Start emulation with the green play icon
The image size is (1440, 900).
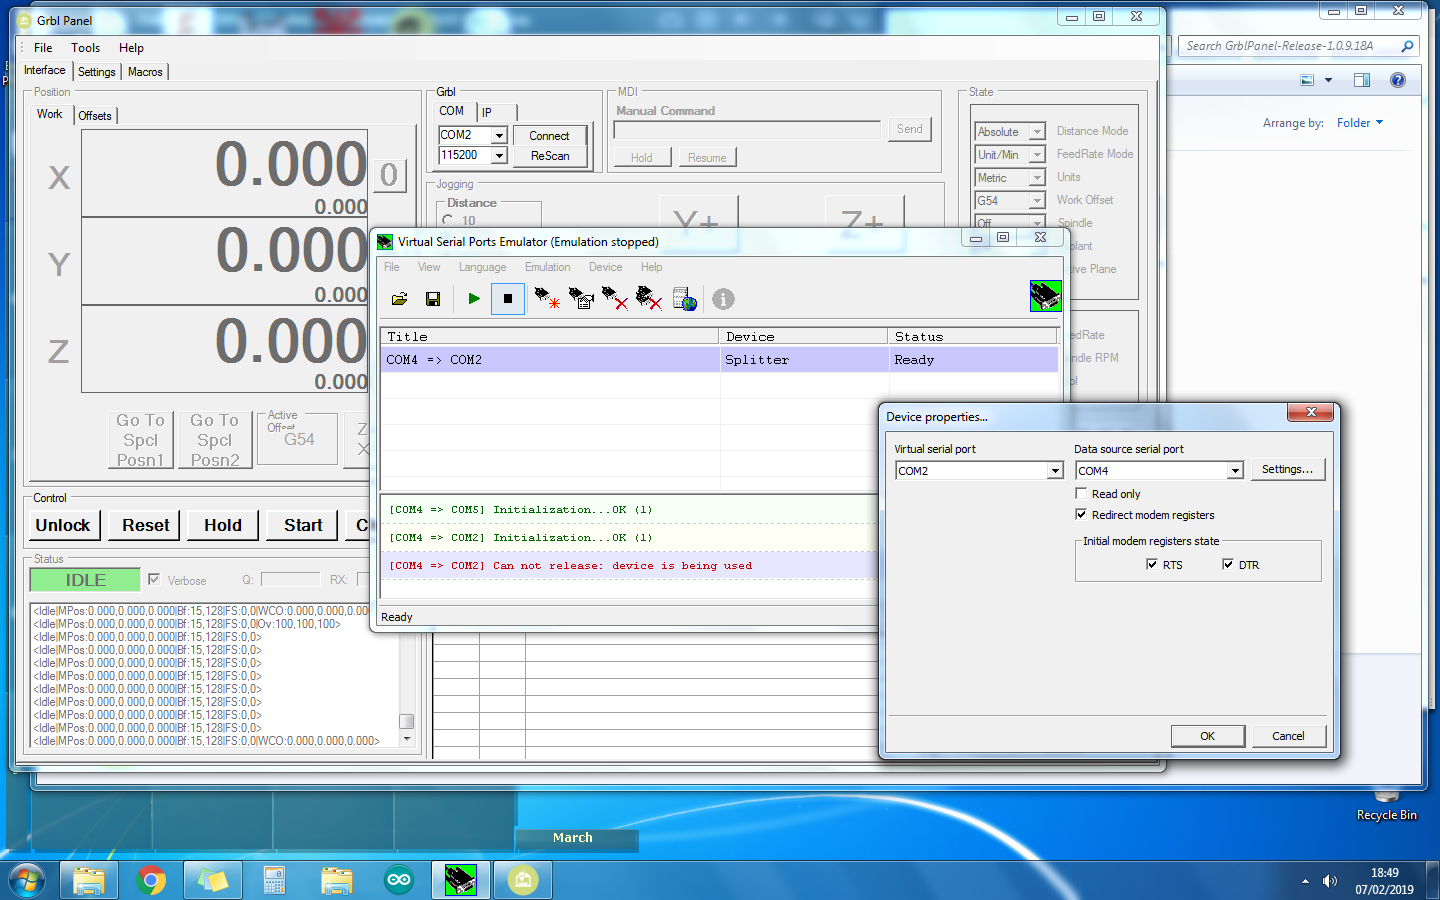474,298
